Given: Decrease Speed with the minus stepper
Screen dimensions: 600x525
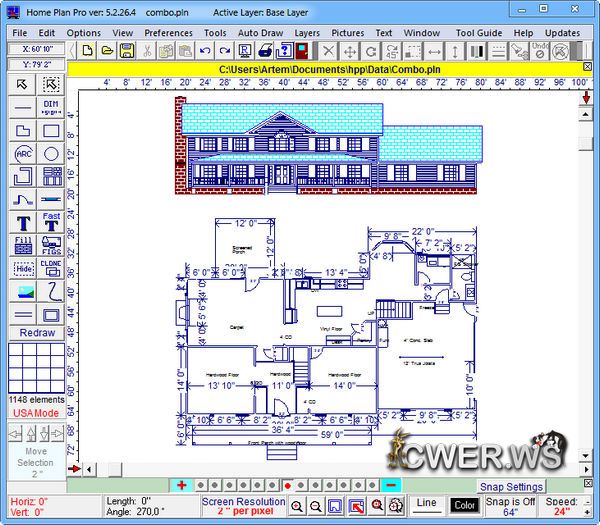Looking at the screenshot, I should point(587,501).
